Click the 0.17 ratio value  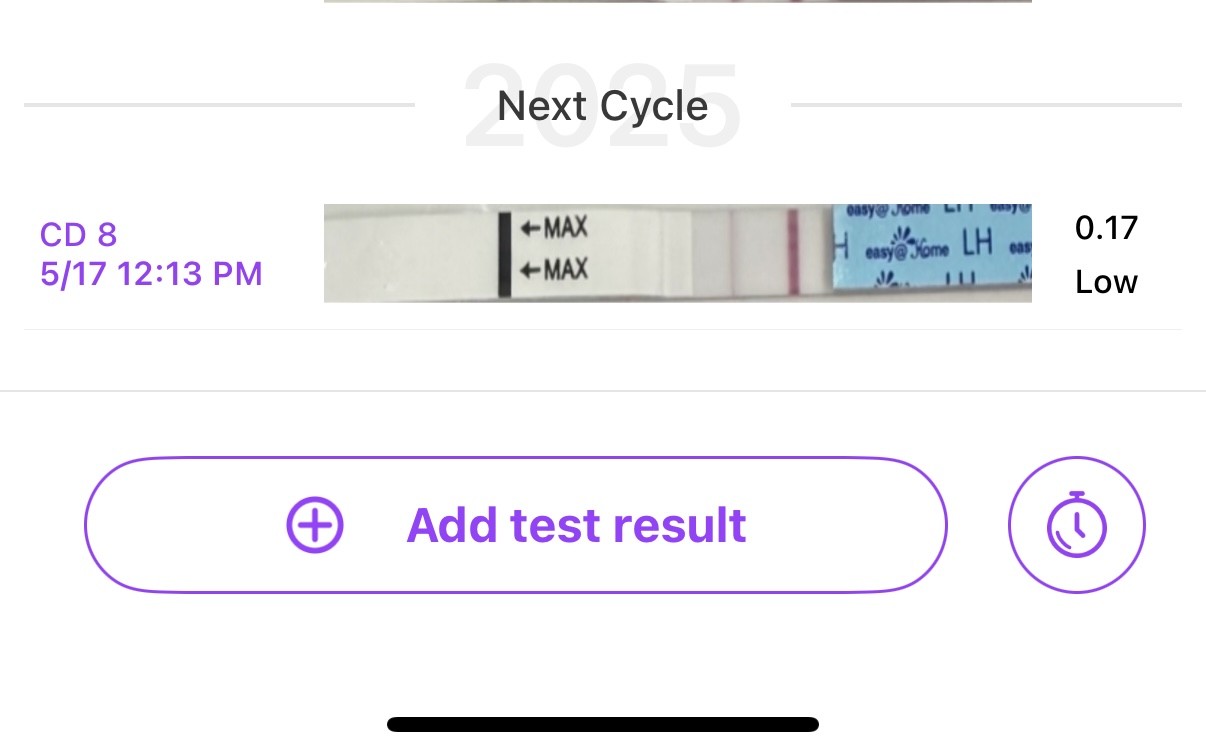coord(1106,228)
